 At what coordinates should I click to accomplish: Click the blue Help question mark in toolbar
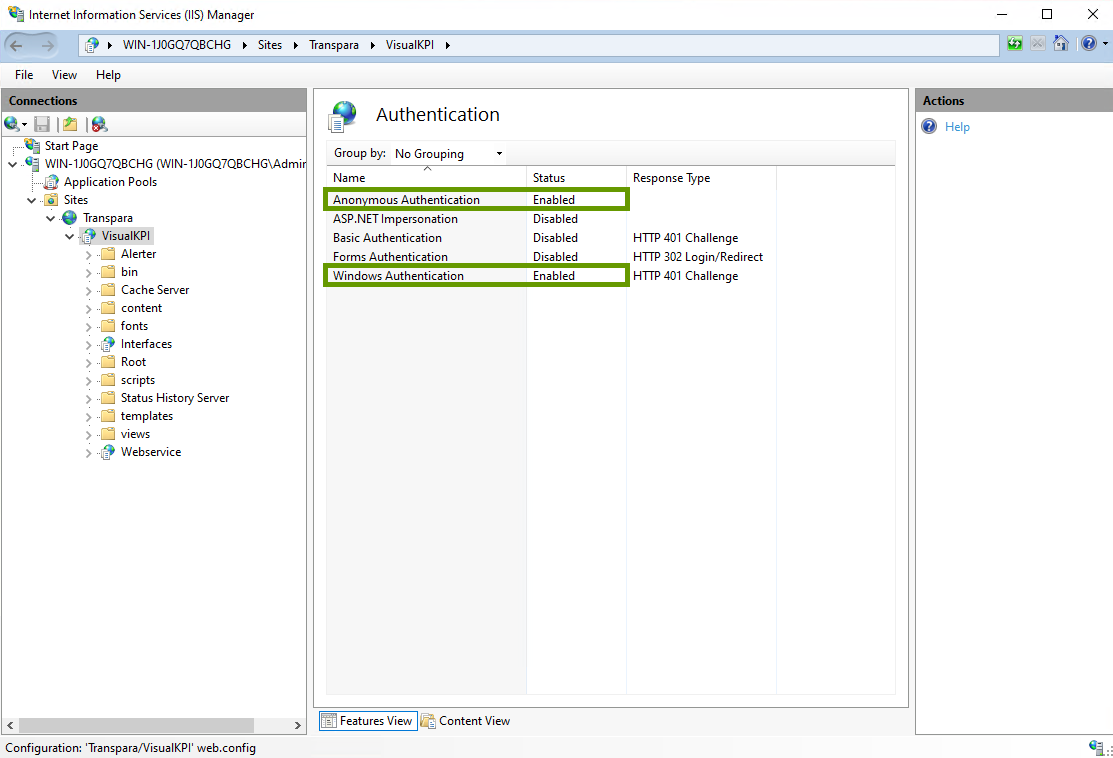(1088, 44)
